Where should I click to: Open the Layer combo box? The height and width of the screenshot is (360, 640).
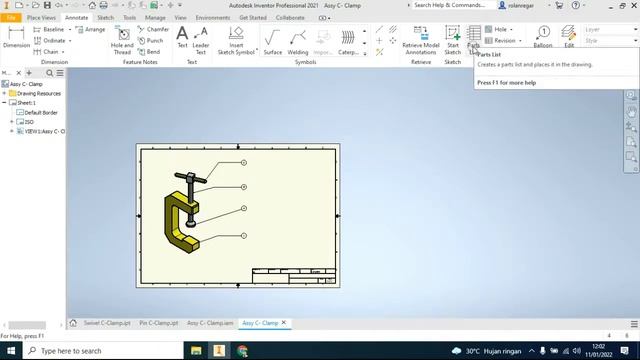(x=611, y=29)
